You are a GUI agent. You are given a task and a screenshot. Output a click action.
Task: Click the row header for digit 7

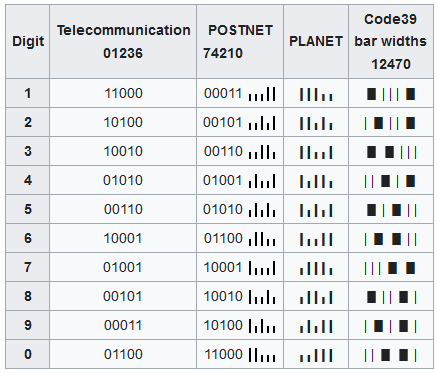coord(28,267)
